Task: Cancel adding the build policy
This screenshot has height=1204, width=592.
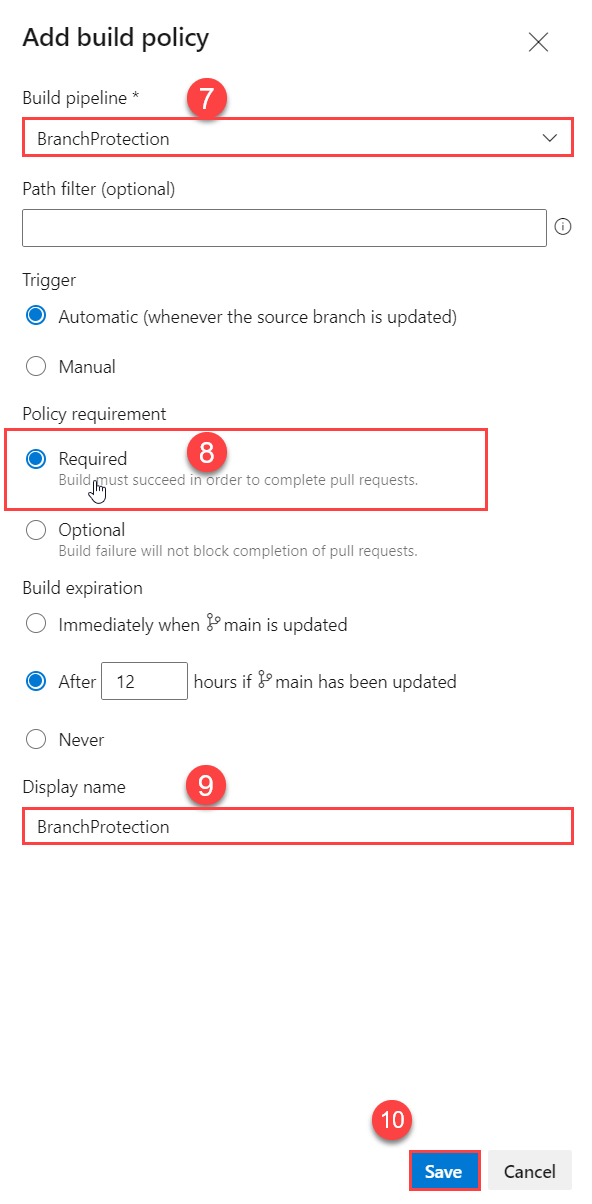Action: [x=529, y=1171]
